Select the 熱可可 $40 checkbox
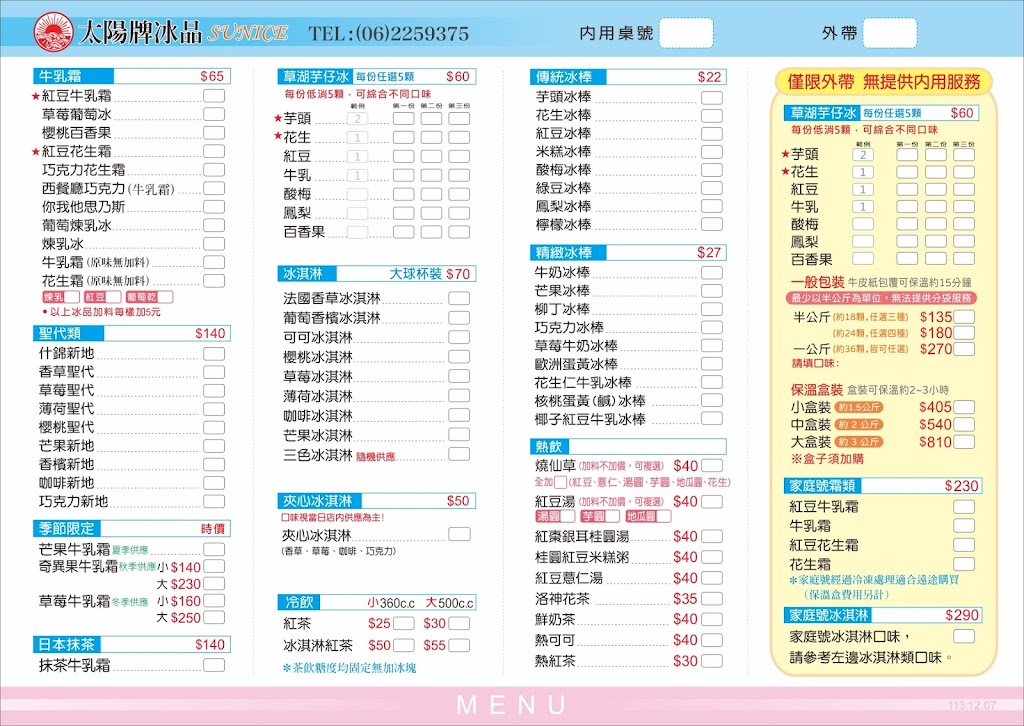The height and width of the screenshot is (726, 1024). pos(711,640)
